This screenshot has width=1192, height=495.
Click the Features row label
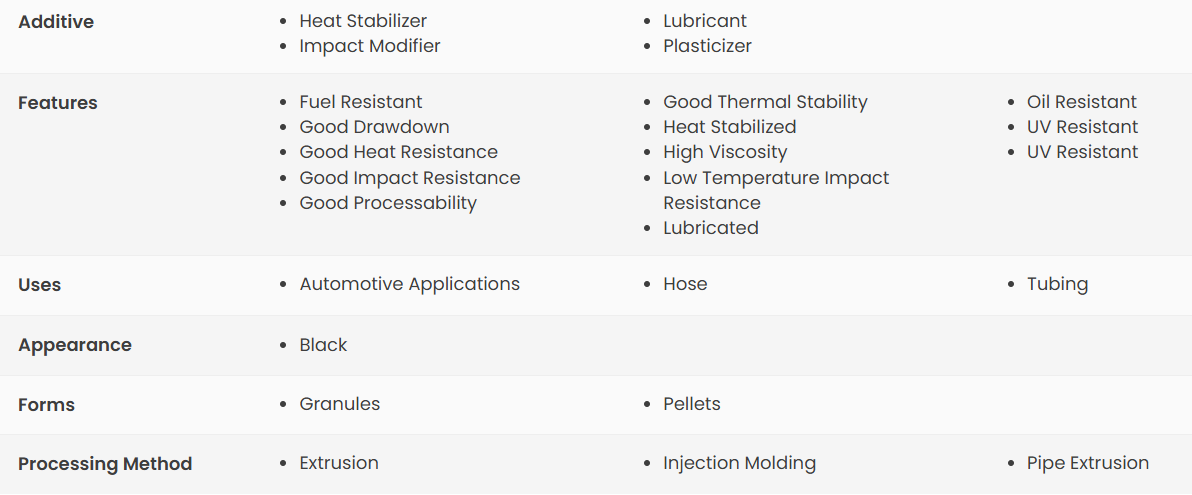(x=58, y=103)
